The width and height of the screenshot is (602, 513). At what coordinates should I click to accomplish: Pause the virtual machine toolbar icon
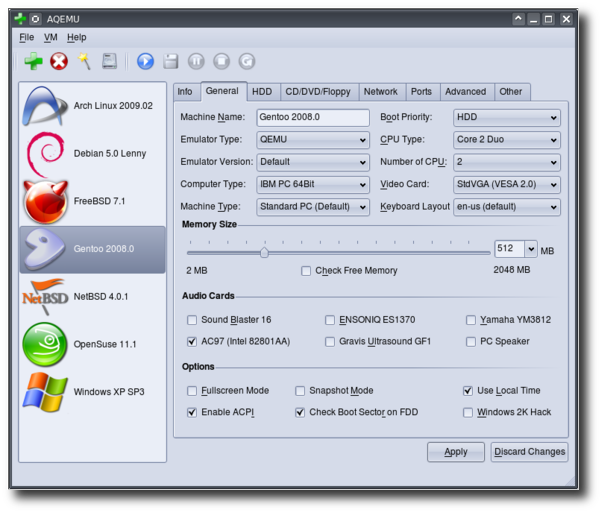tap(196, 61)
